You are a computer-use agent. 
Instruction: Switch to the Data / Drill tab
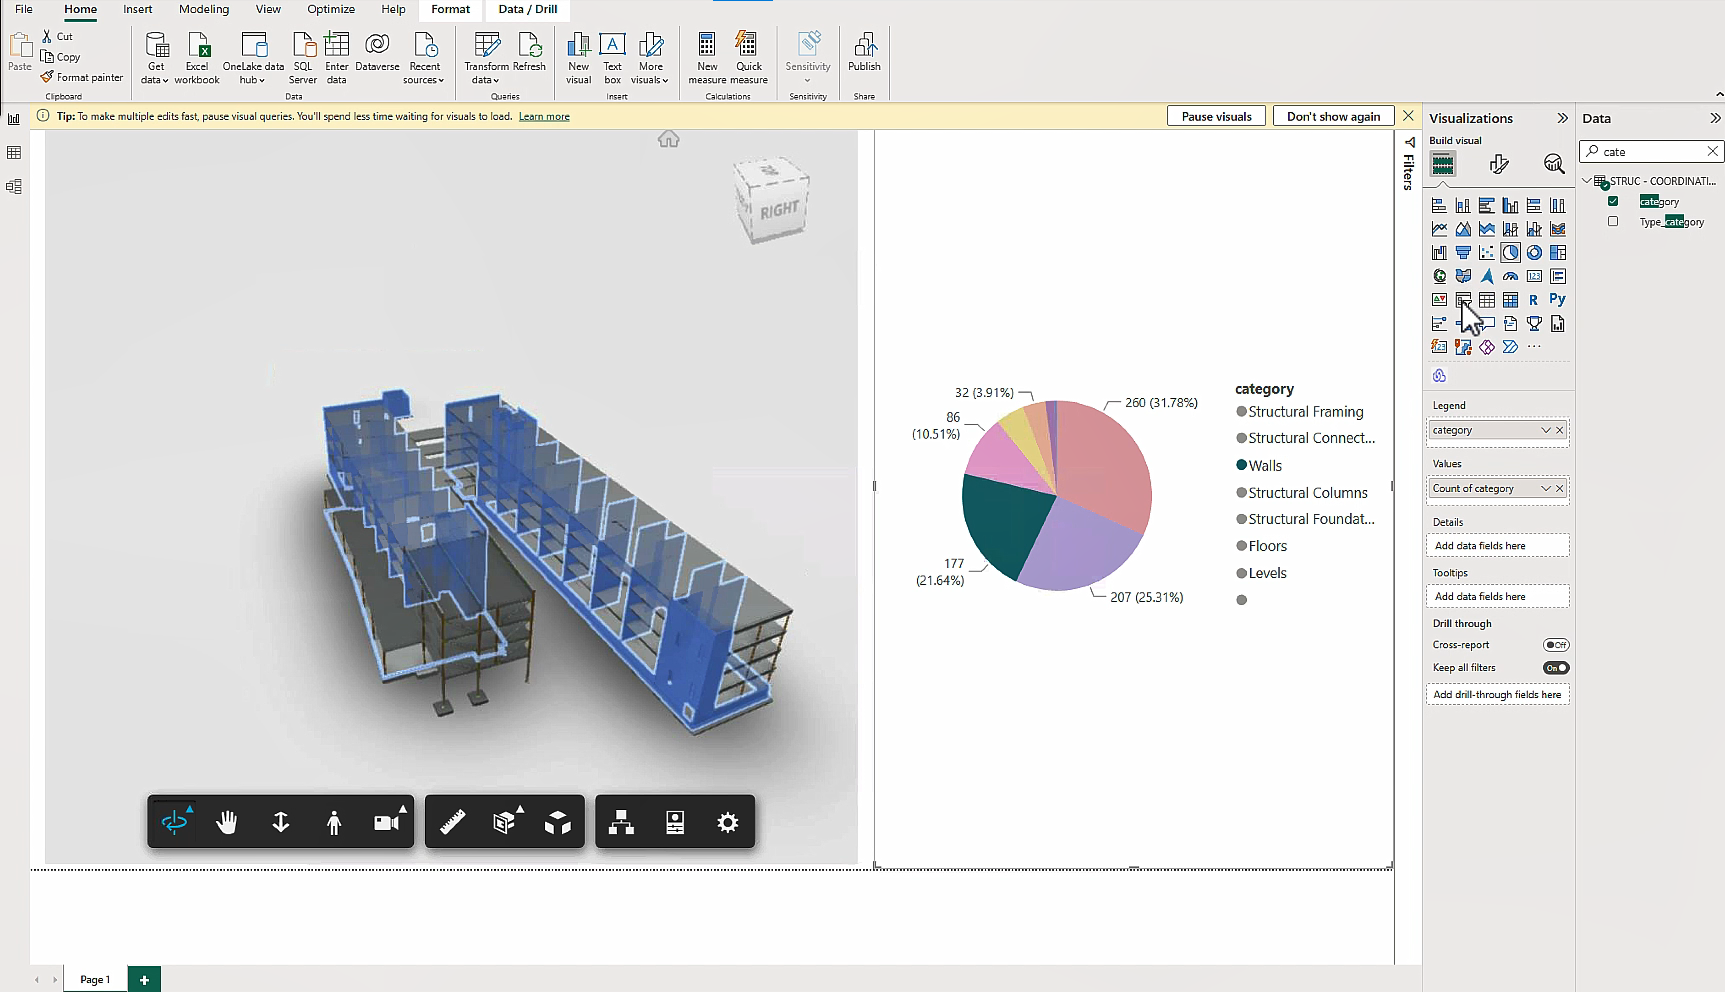[528, 9]
